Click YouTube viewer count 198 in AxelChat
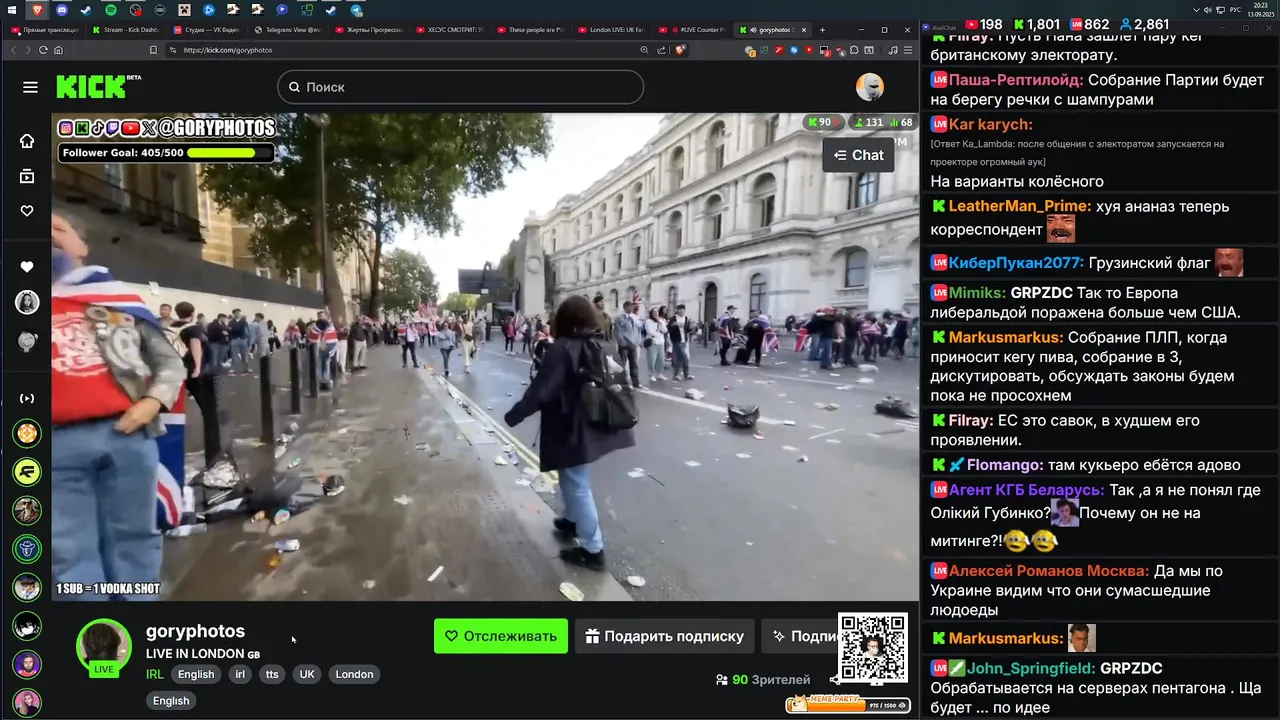This screenshot has width=1280, height=720. tap(983, 24)
